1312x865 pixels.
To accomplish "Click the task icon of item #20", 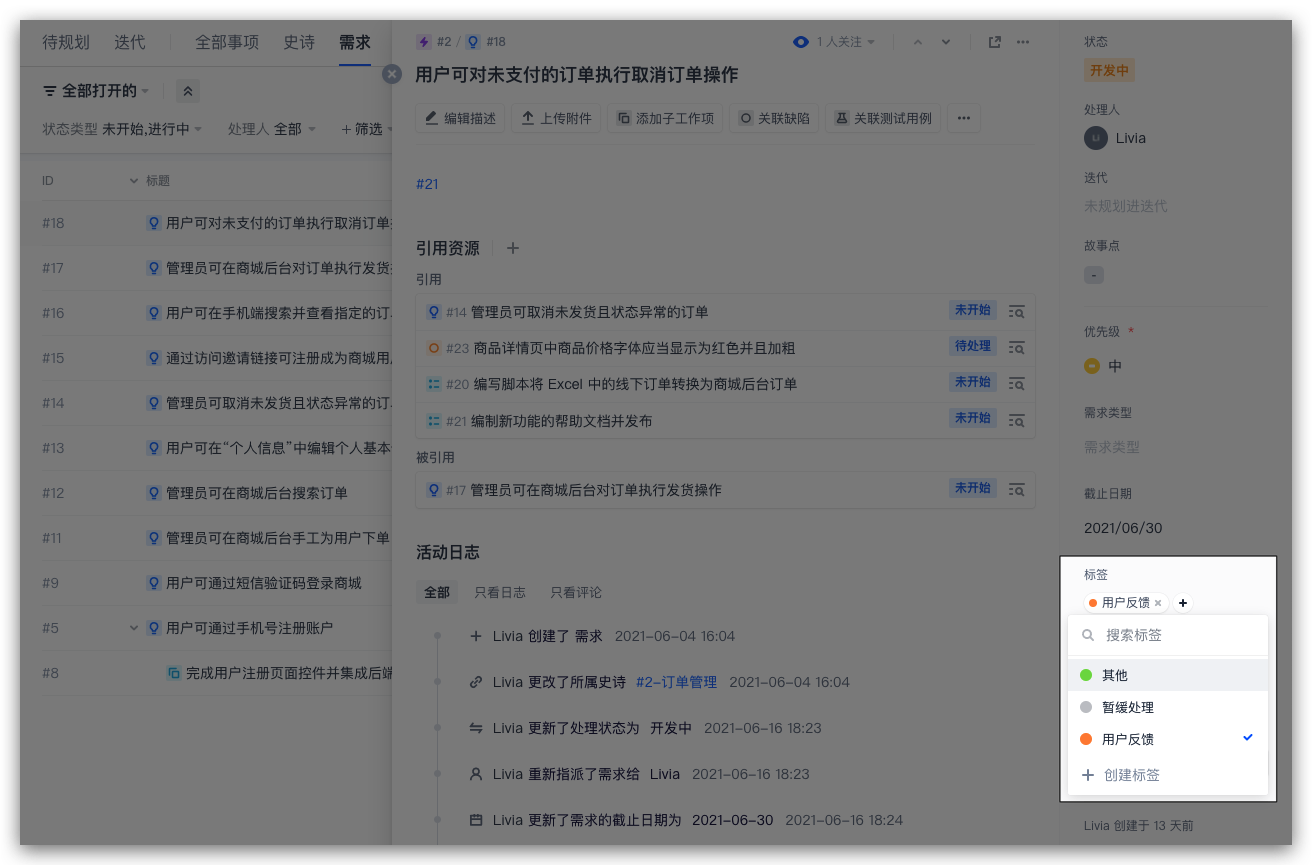I will (434, 384).
